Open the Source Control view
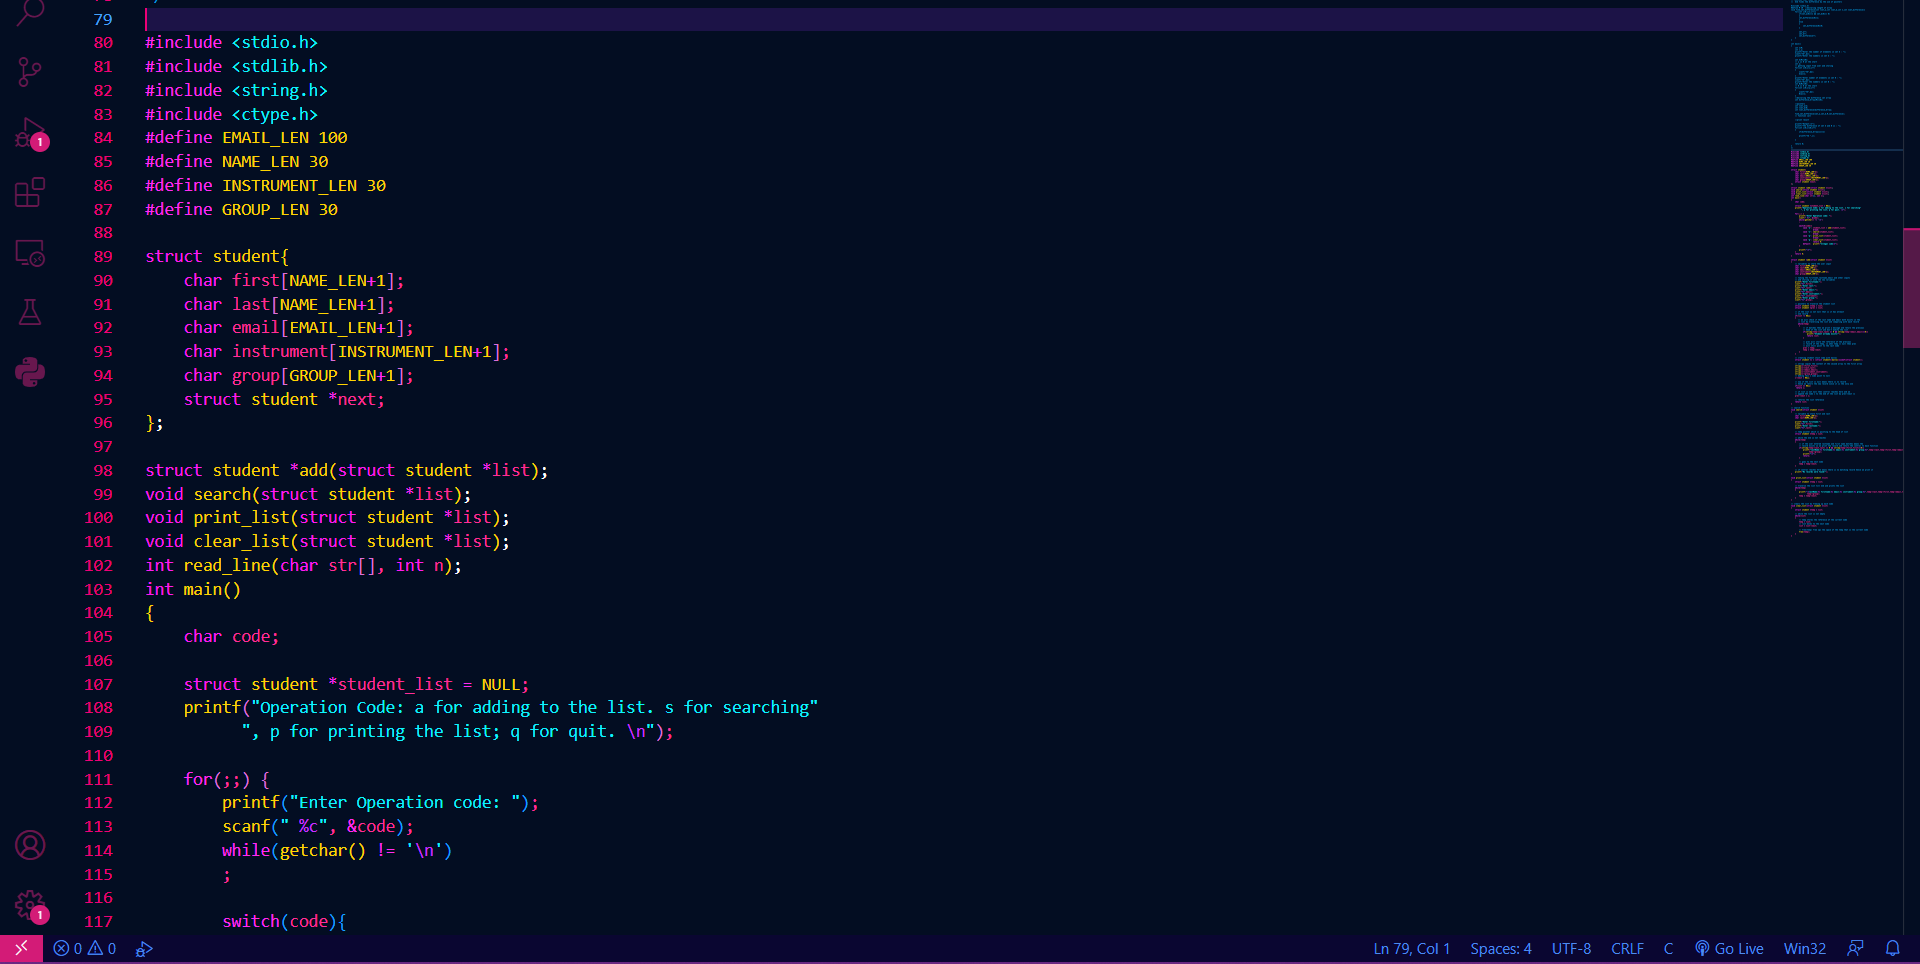Image resolution: width=1920 pixels, height=964 pixels. [30, 72]
